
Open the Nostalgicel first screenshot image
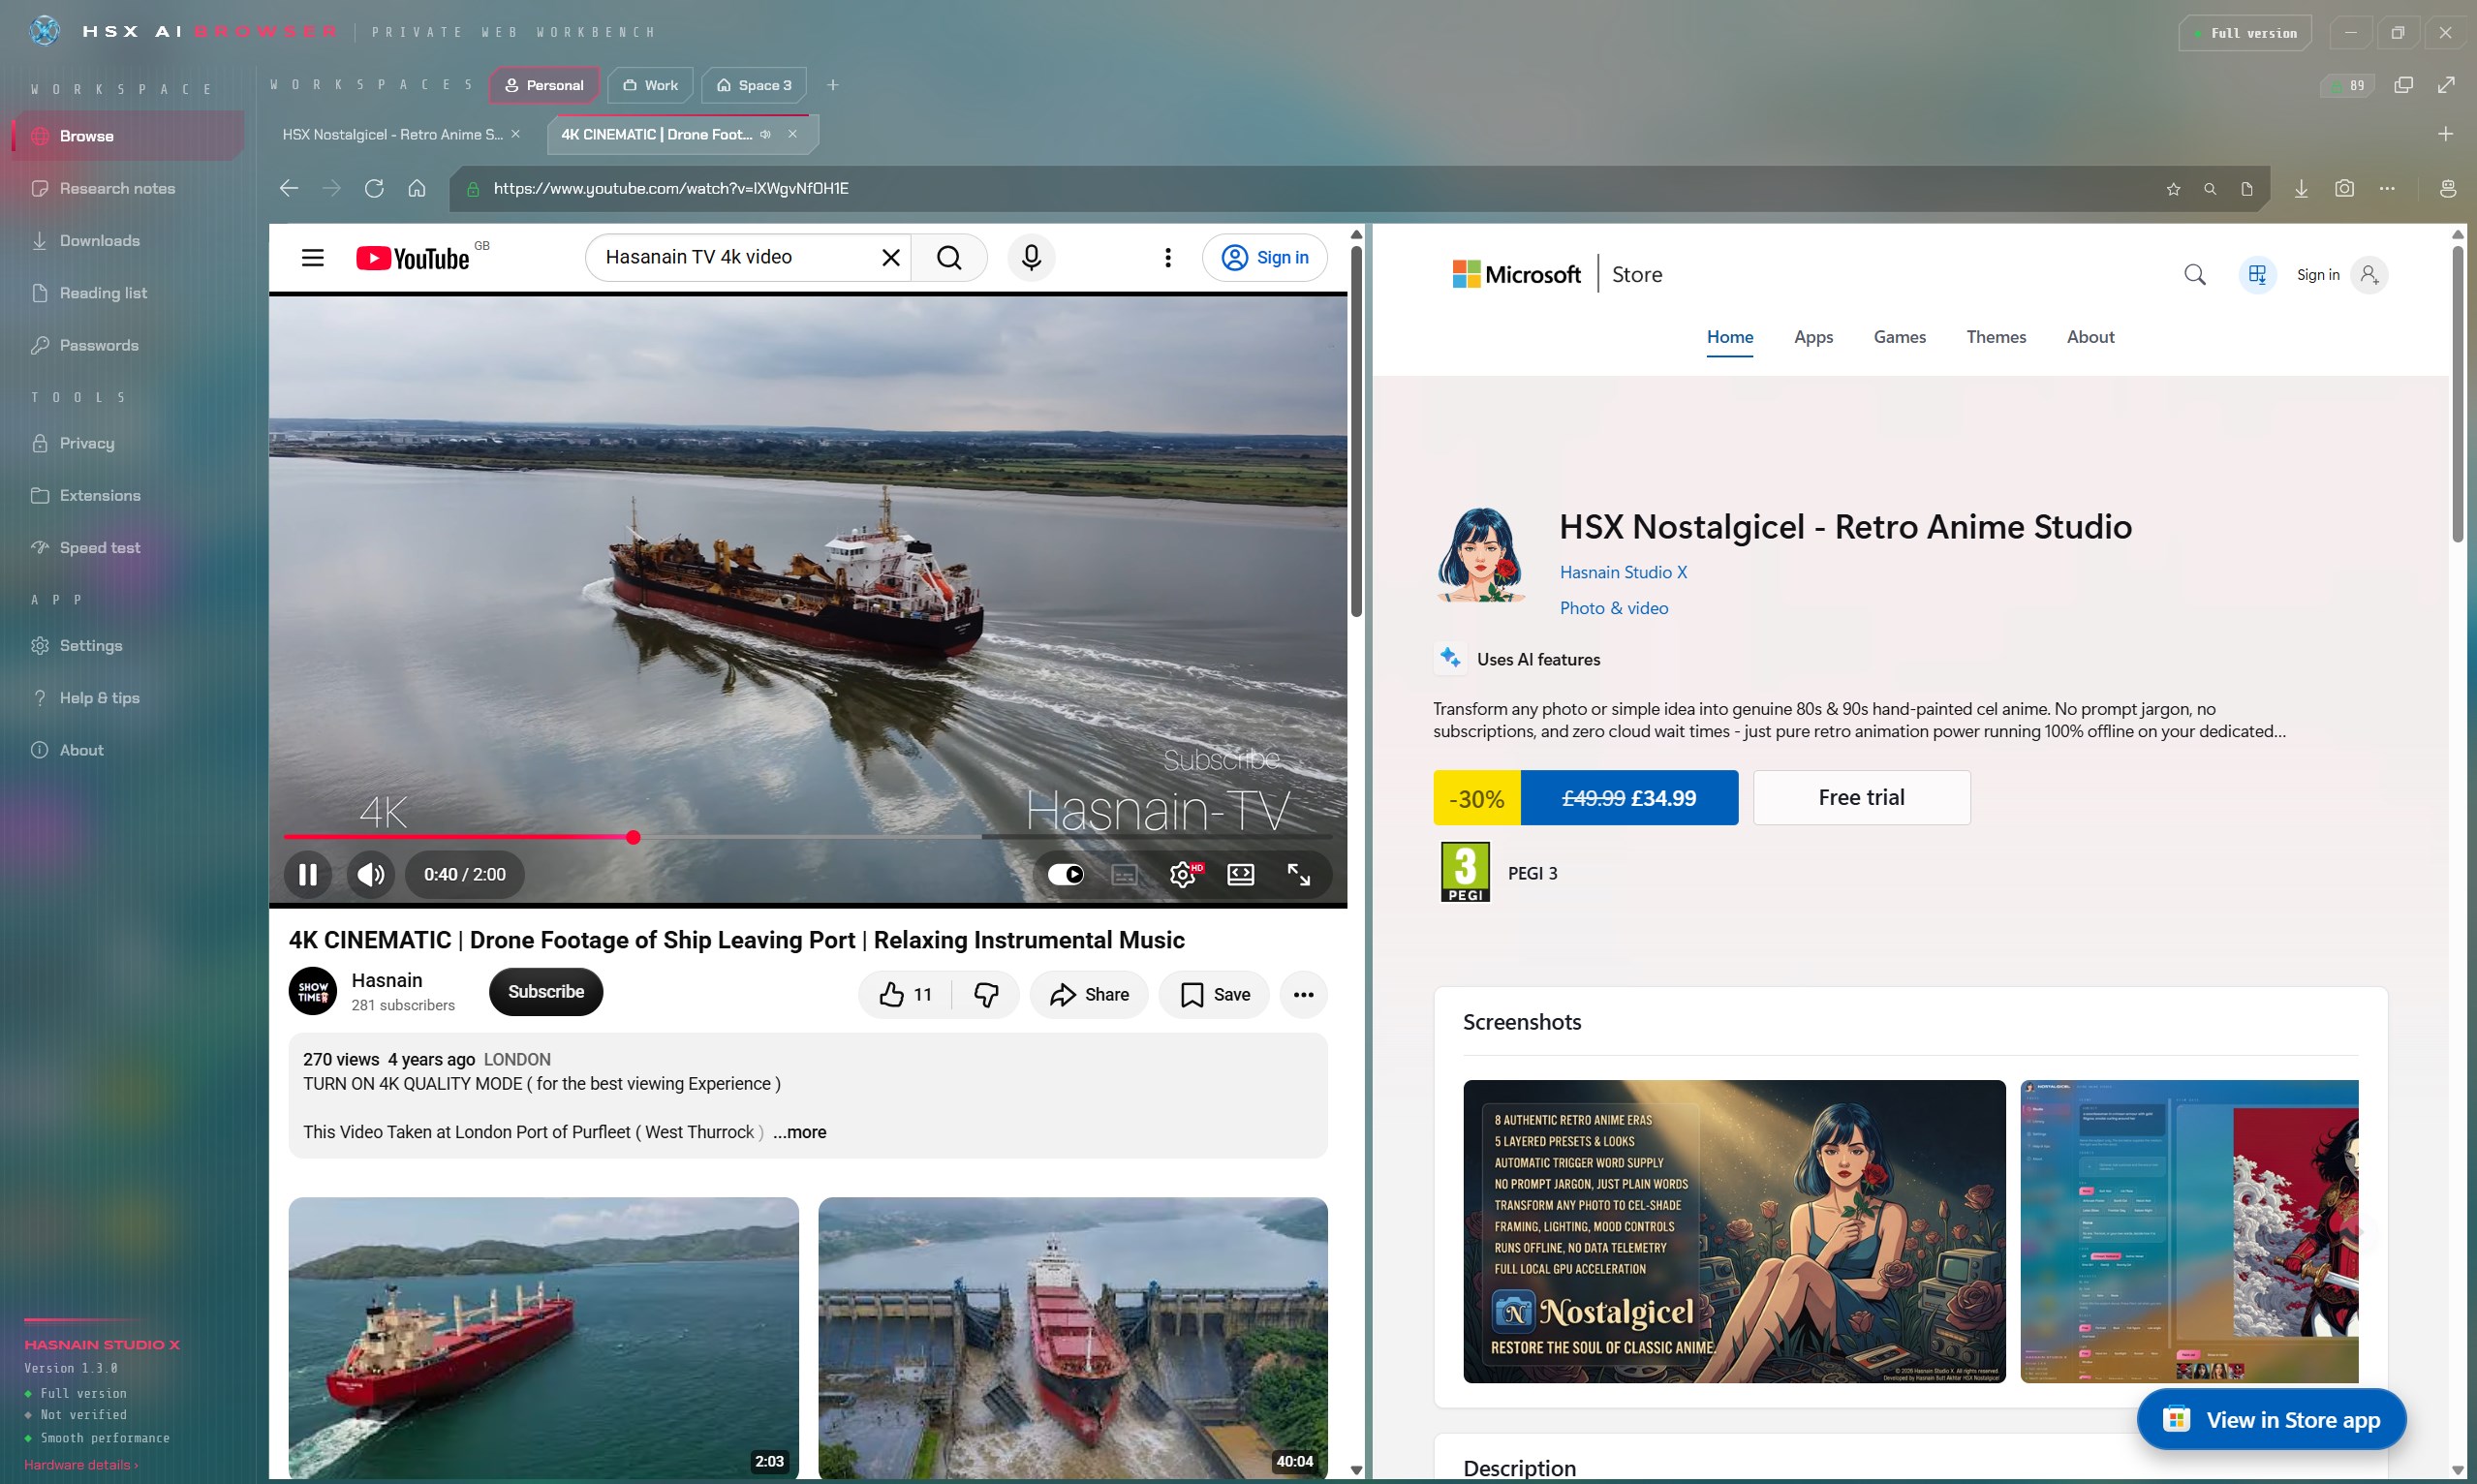tap(1733, 1231)
